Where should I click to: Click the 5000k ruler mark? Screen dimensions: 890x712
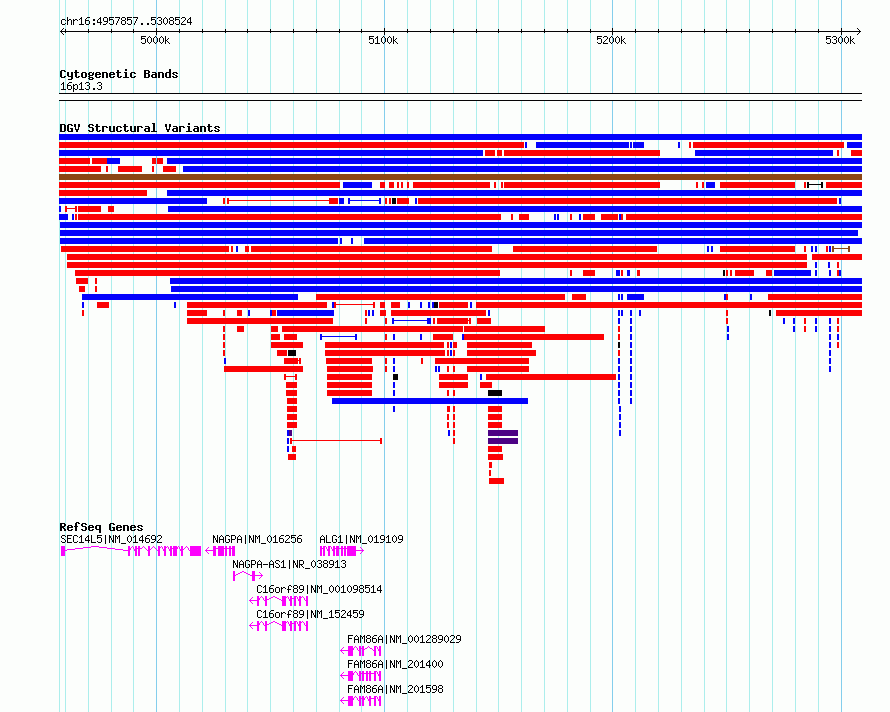point(155,40)
